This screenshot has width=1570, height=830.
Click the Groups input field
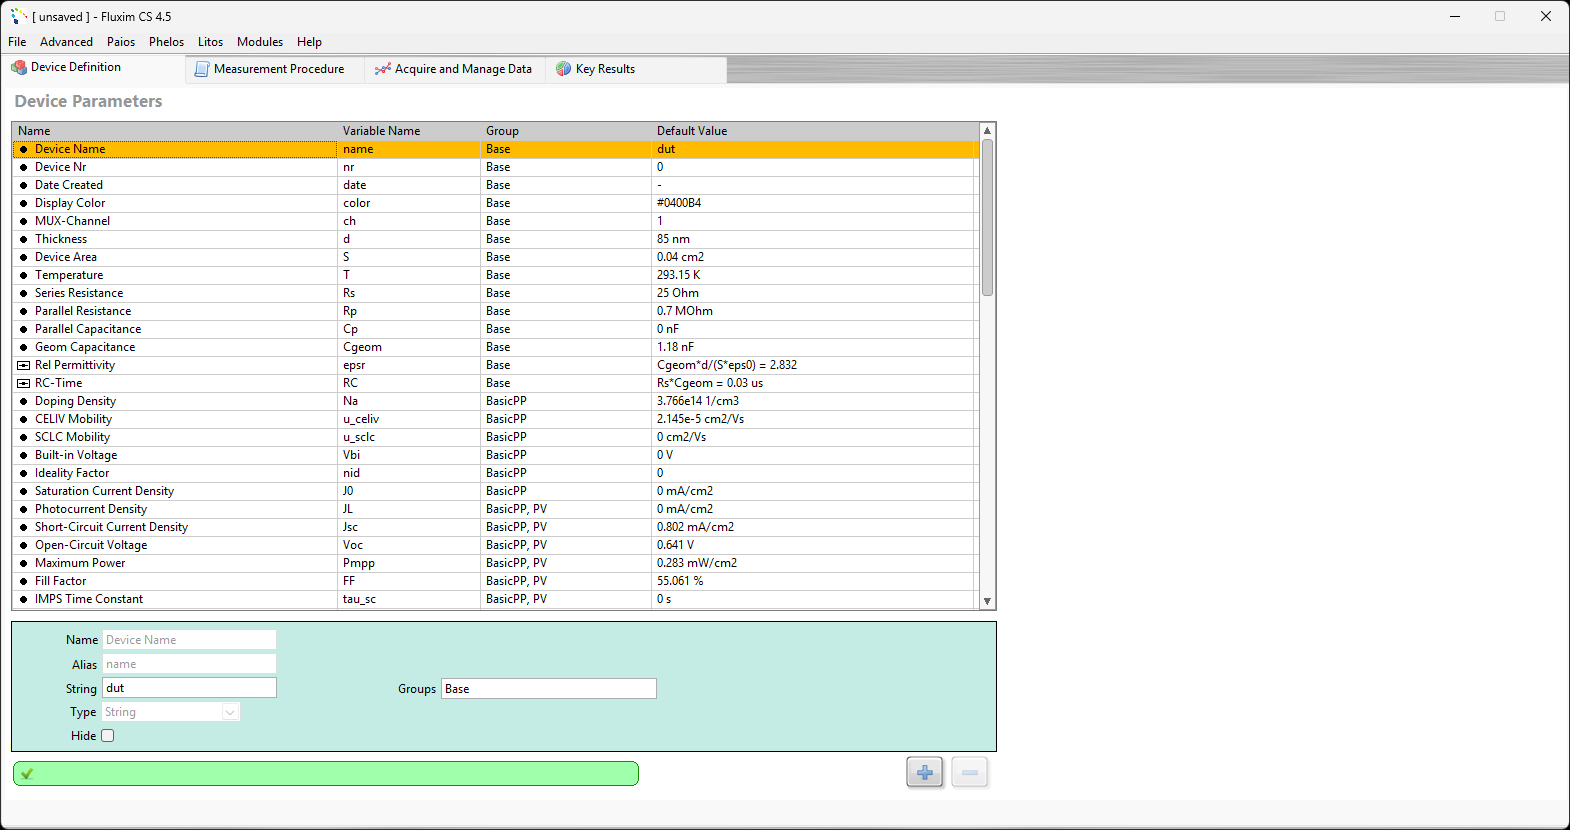pos(549,689)
